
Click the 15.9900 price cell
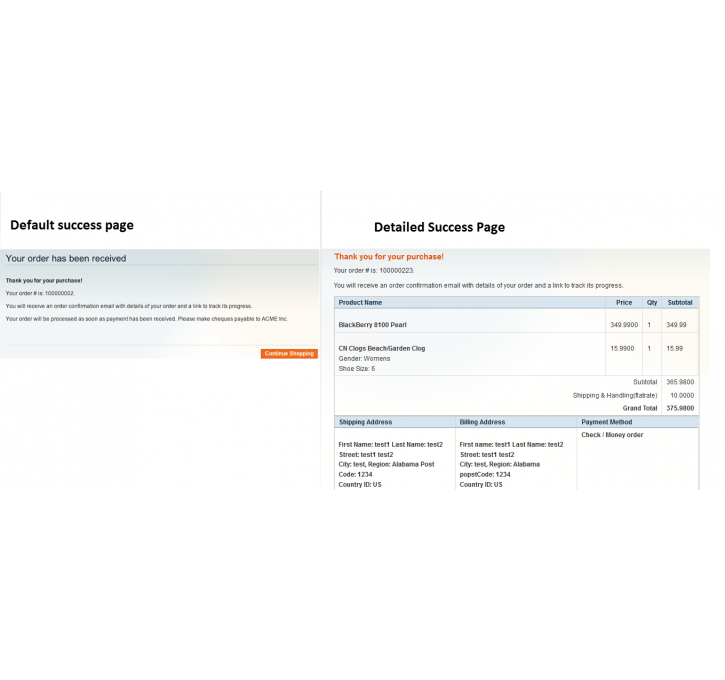pos(622,349)
